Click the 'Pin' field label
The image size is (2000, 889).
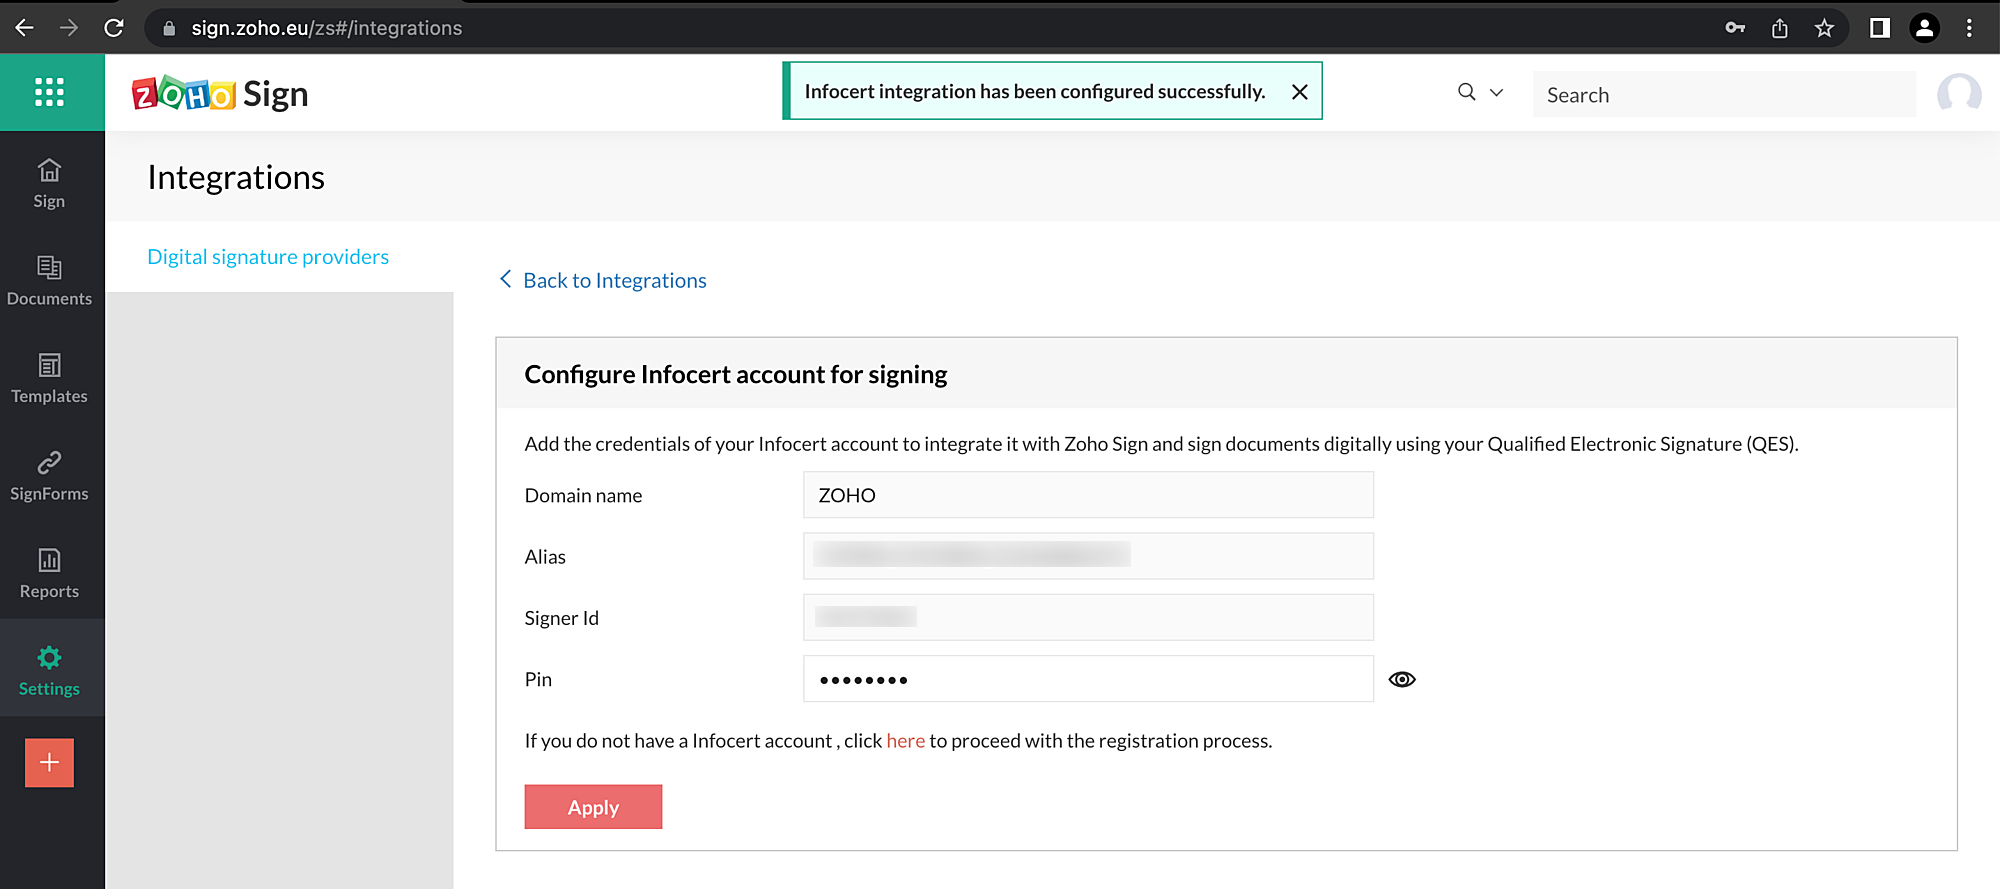[x=538, y=679]
